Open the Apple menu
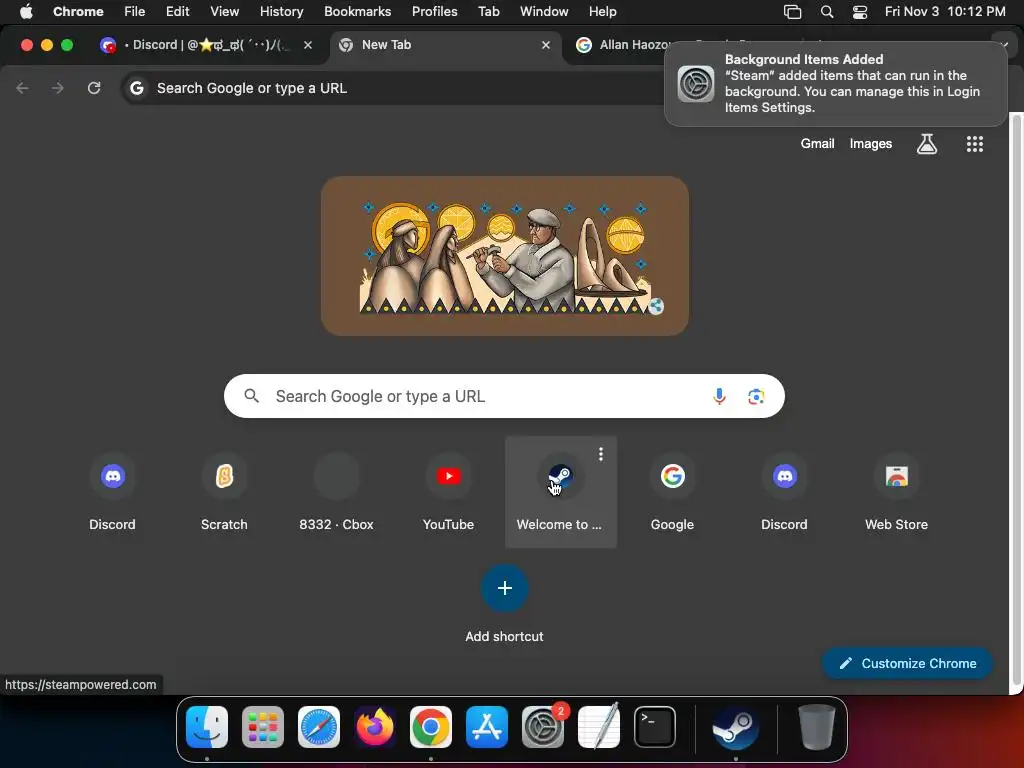1024x768 pixels. pyautogui.click(x=25, y=11)
